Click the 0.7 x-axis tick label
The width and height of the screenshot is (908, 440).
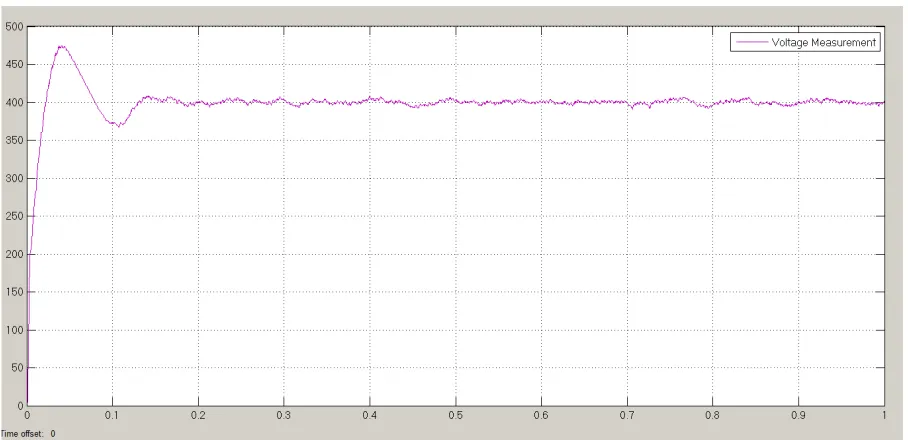click(x=627, y=415)
